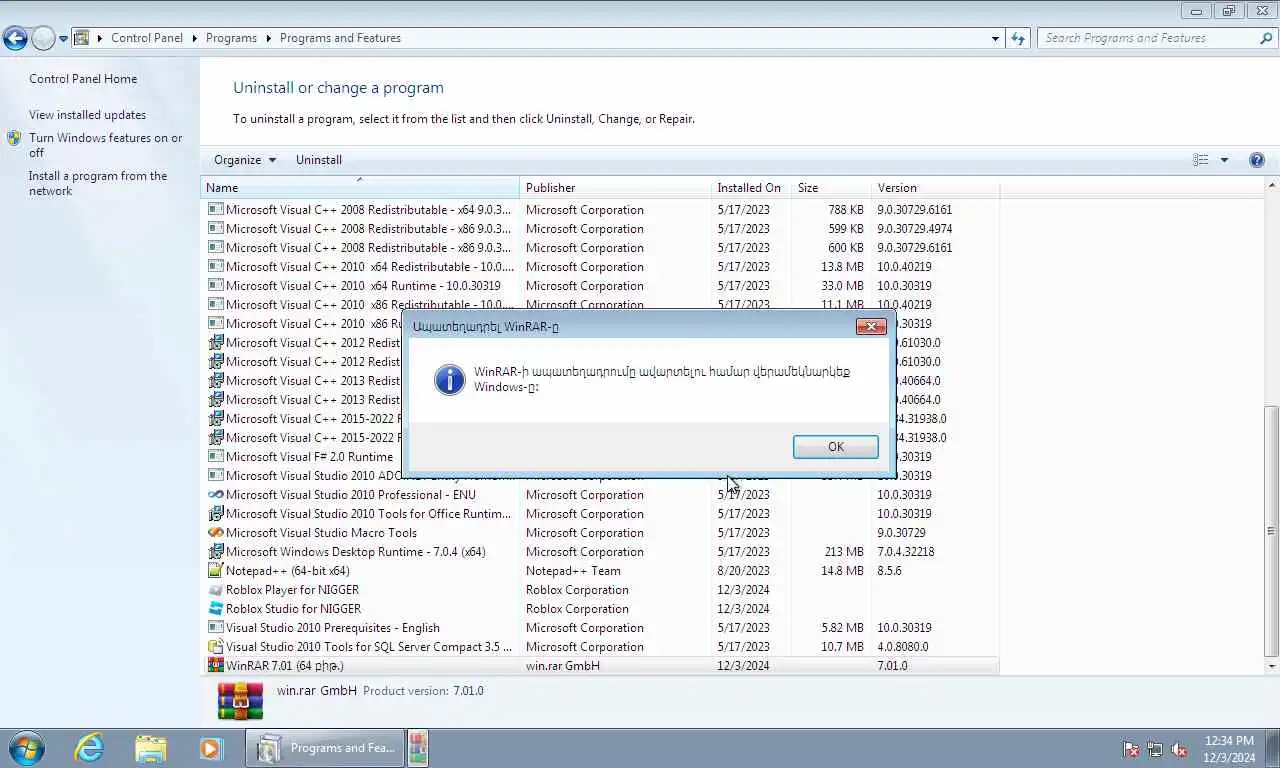Open Control Panel Home link

click(x=83, y=79)
